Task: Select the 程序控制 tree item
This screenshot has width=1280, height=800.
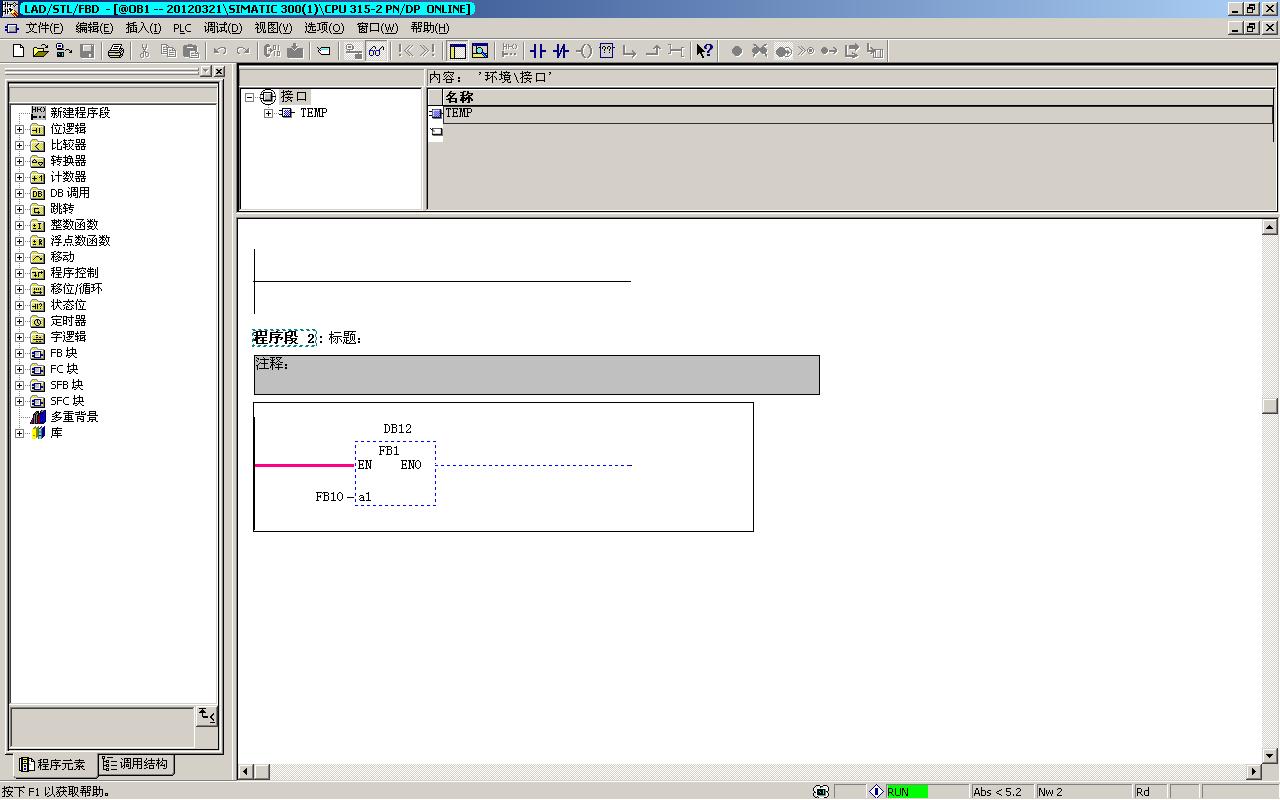Action: click(74, 273)
